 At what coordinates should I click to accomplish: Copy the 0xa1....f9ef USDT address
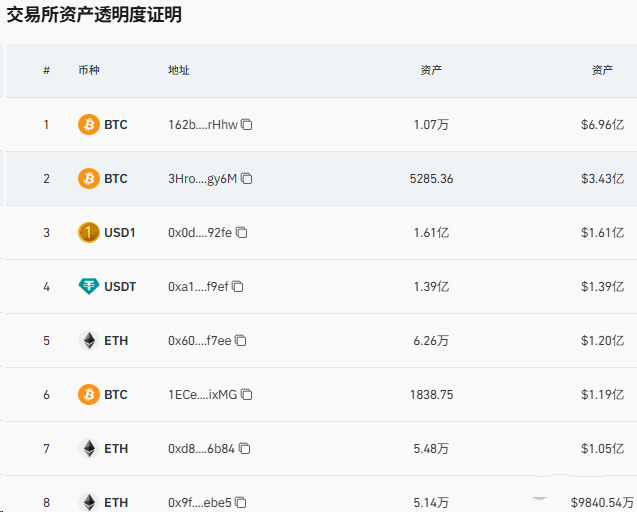[238, 286]
